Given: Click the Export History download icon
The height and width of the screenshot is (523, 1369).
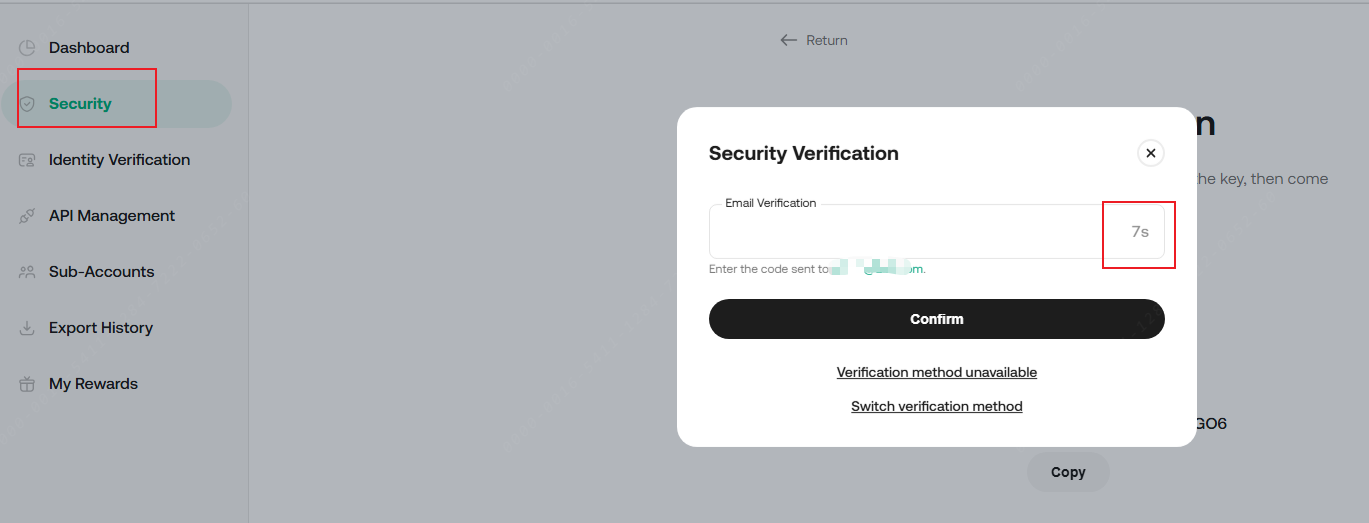Looking at the screenshot, I should point(27,328).
